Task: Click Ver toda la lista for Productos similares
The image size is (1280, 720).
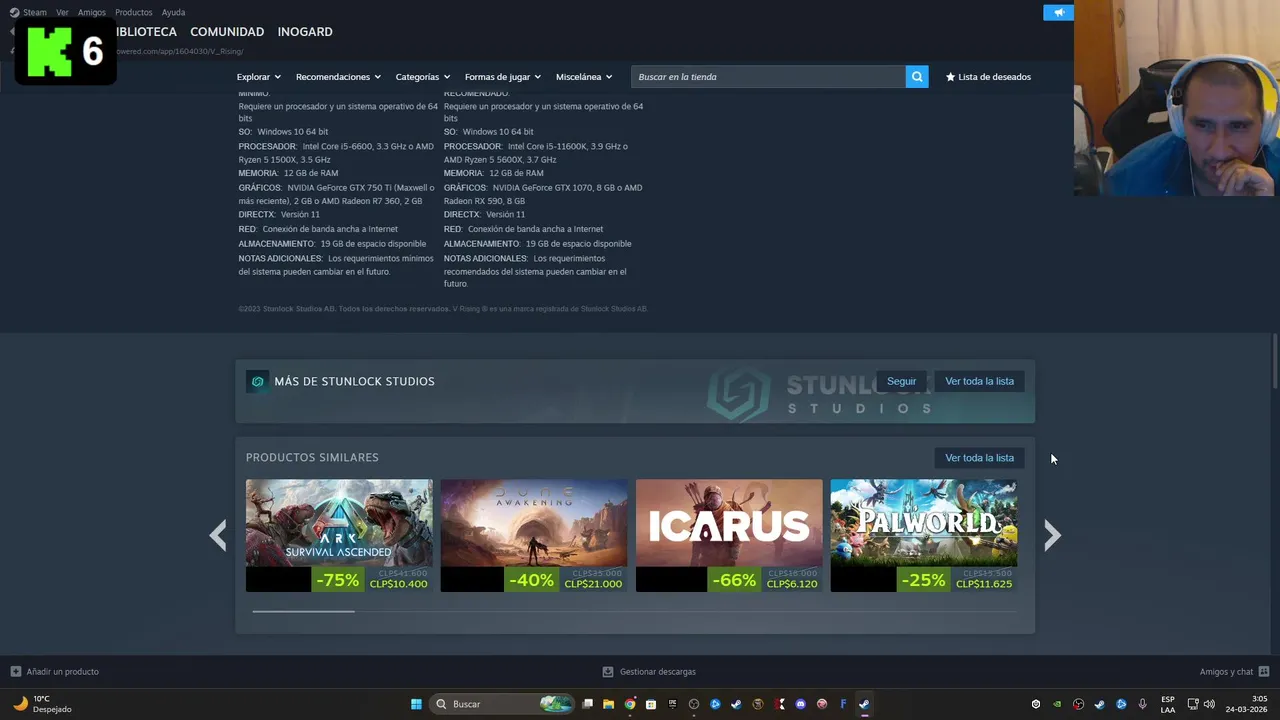Action: pyautogui.click(x=979, y=458)
